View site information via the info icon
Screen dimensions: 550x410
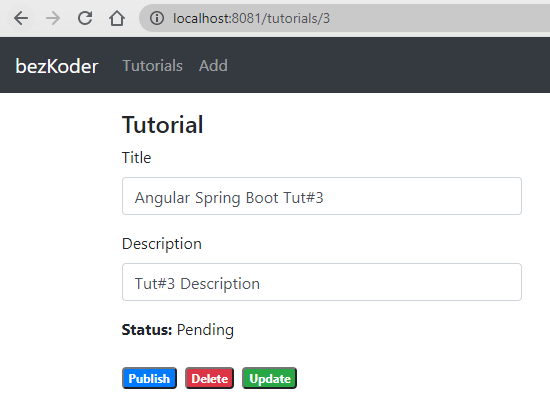157,18
